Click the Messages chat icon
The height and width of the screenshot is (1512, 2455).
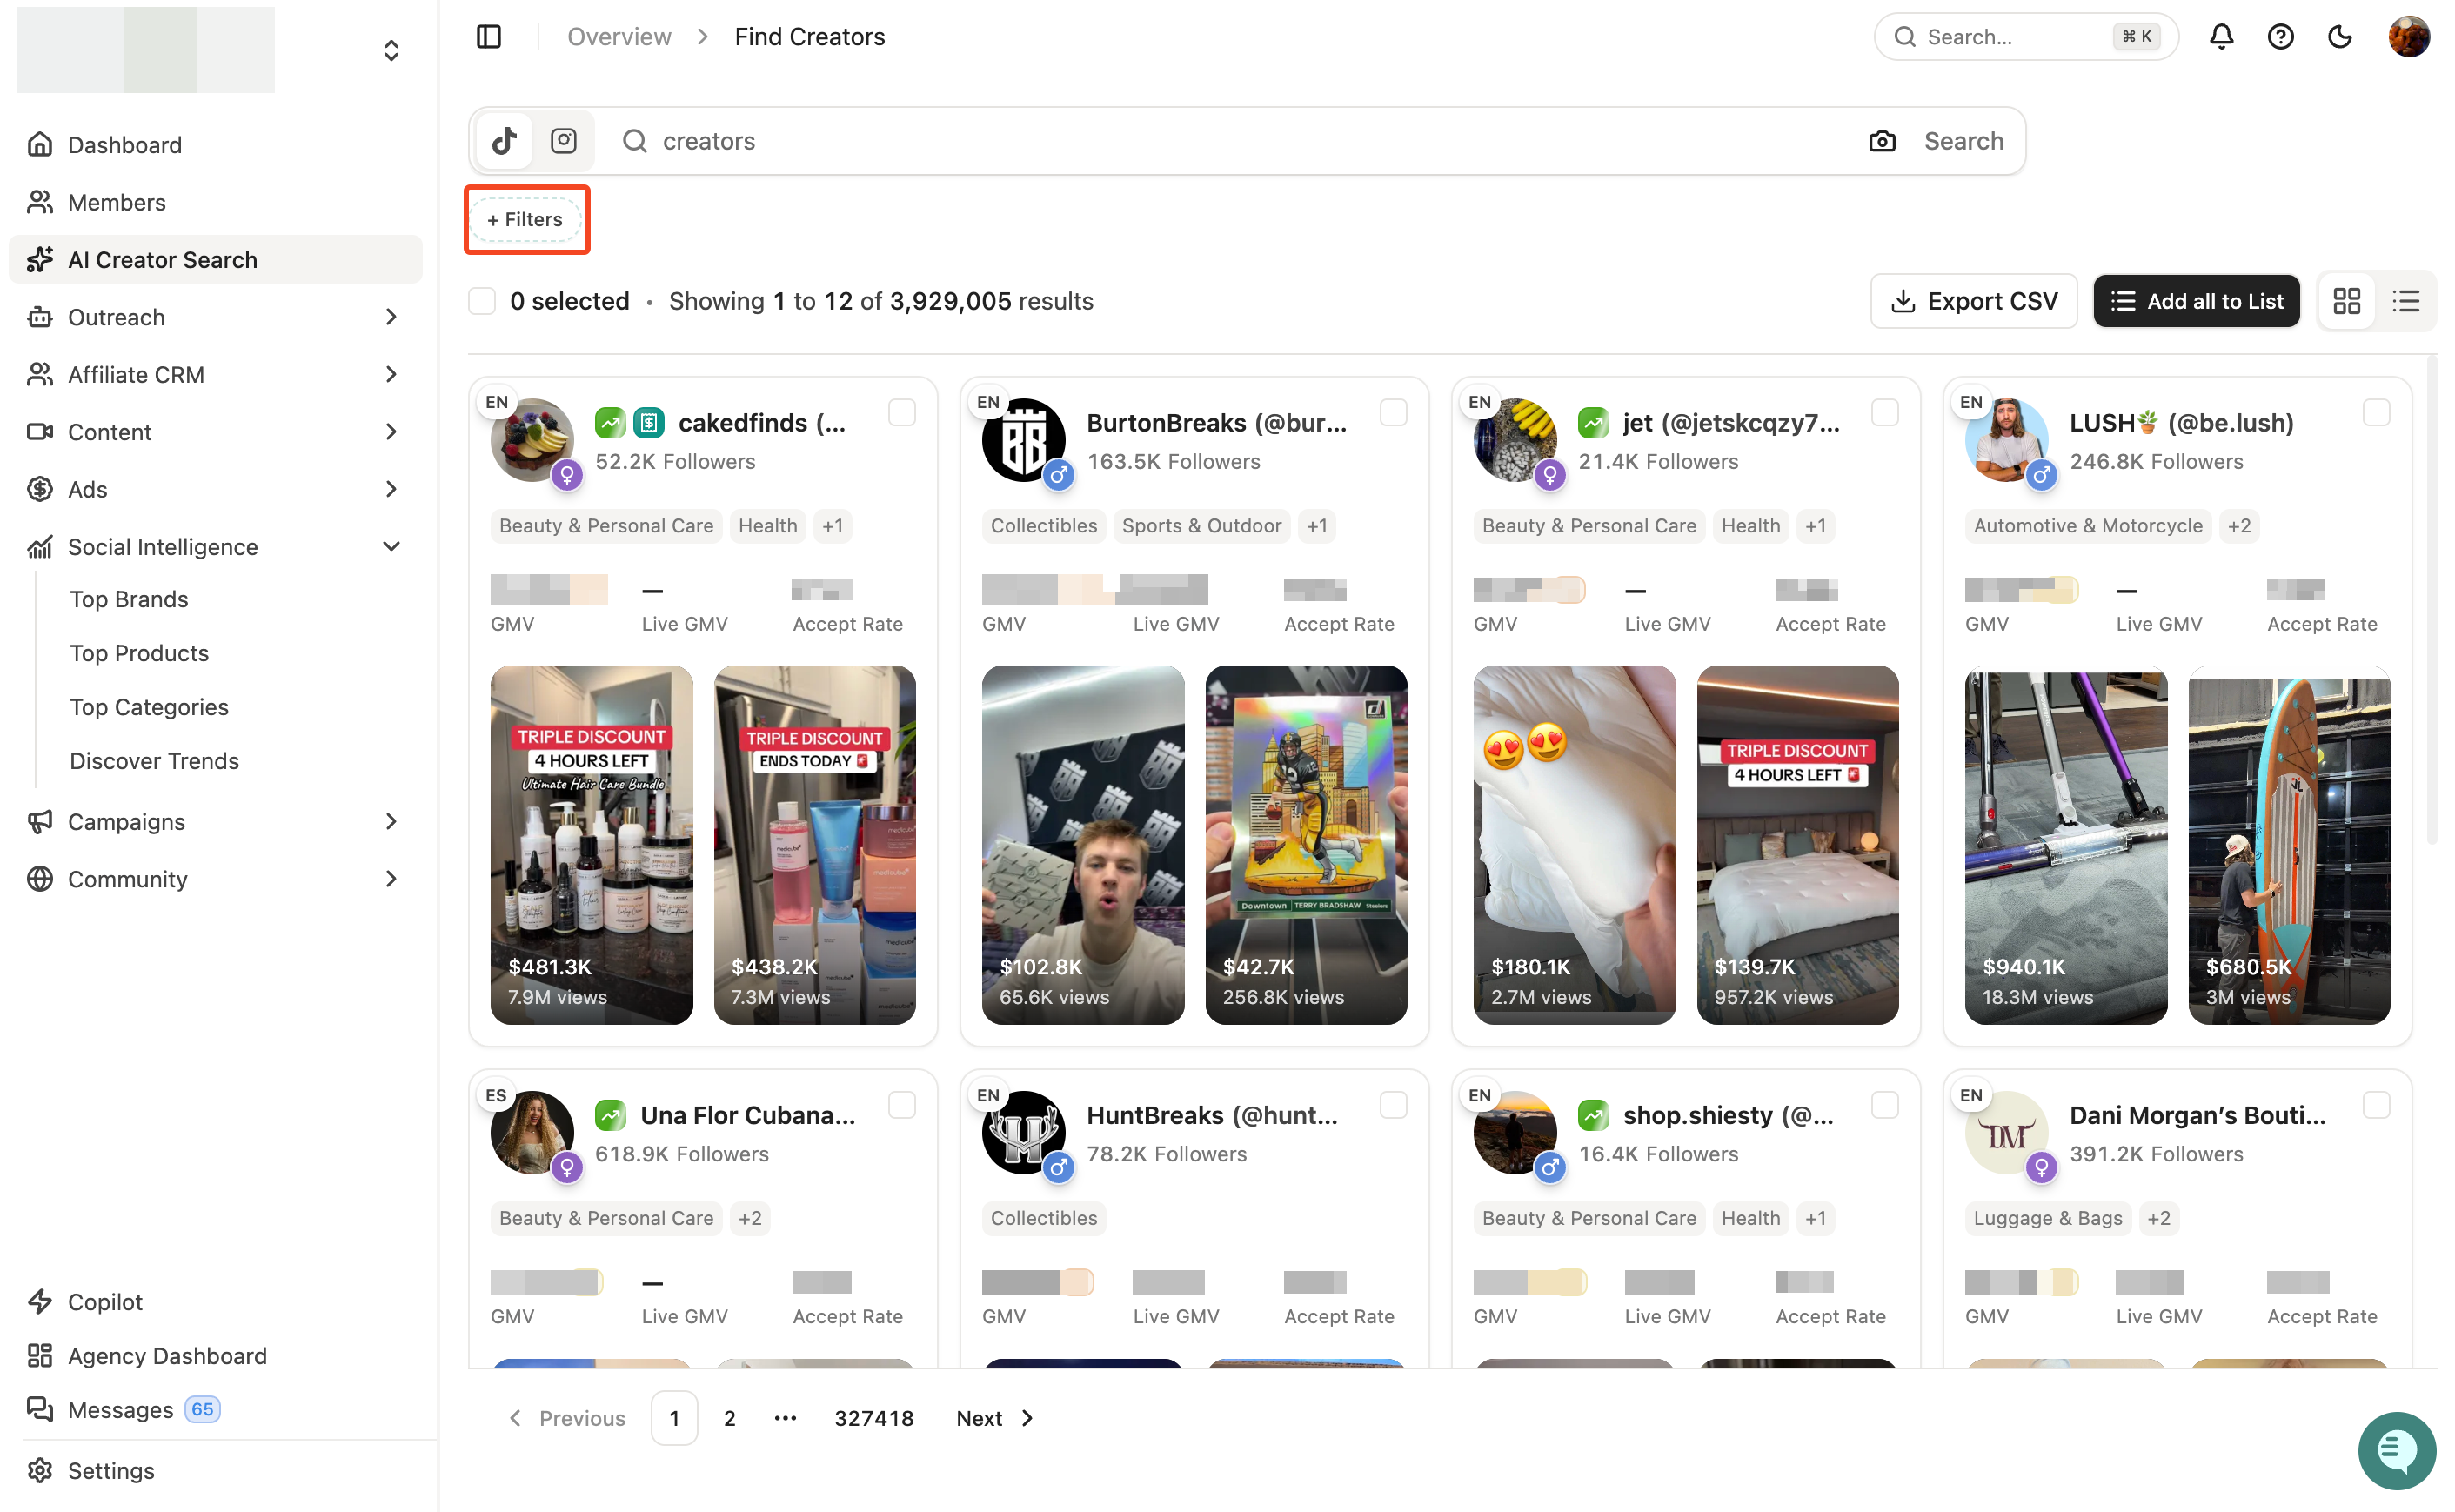click(40, 1410)
